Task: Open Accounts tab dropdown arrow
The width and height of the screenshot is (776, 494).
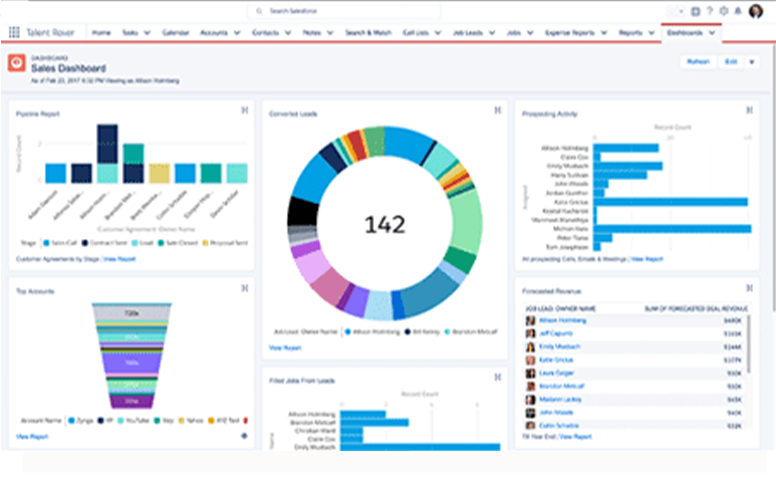Action: click(237, 33)
